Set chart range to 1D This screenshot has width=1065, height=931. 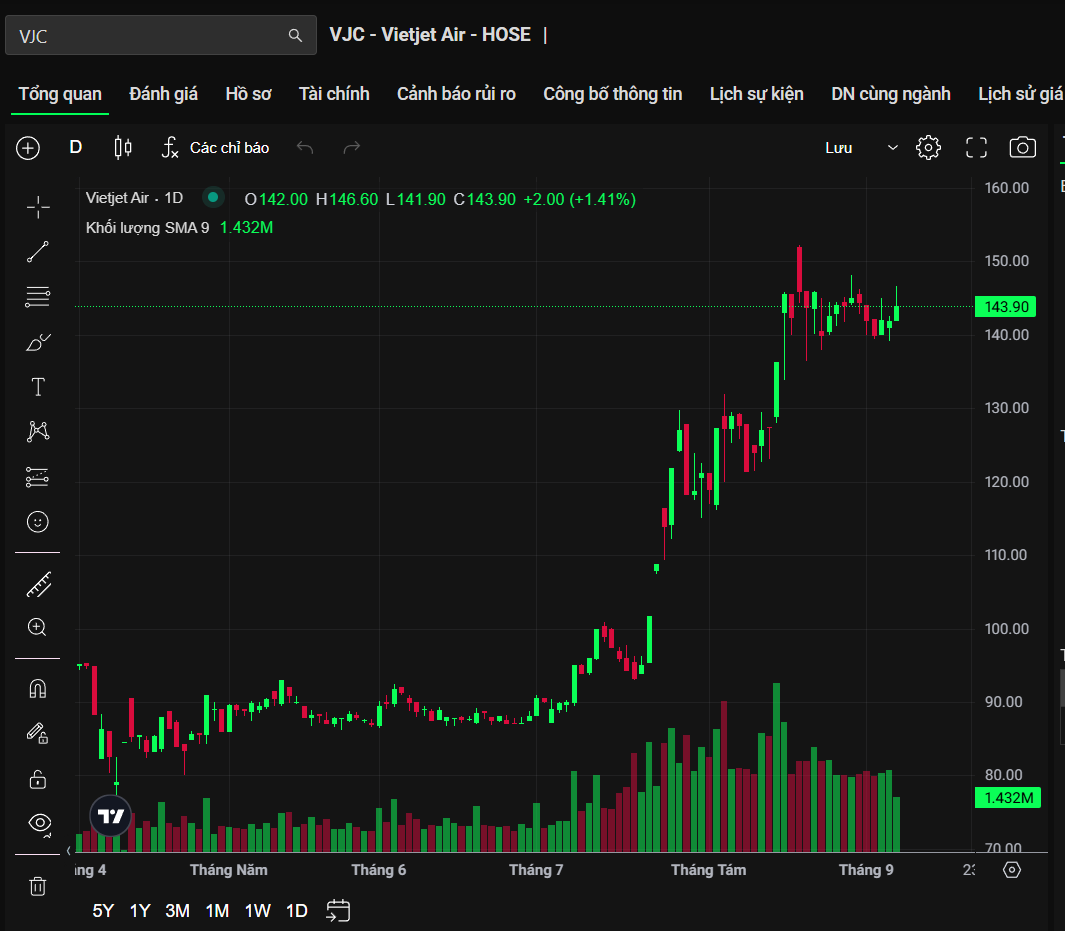coord(297,911)
